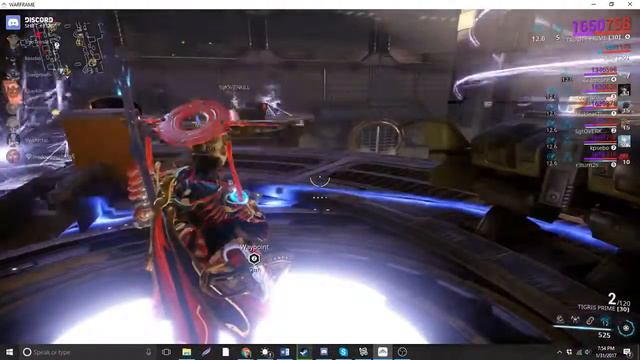Open the white document app on the taskbar
The height and width of the screenshot is (360, 640).
[226, 352]
